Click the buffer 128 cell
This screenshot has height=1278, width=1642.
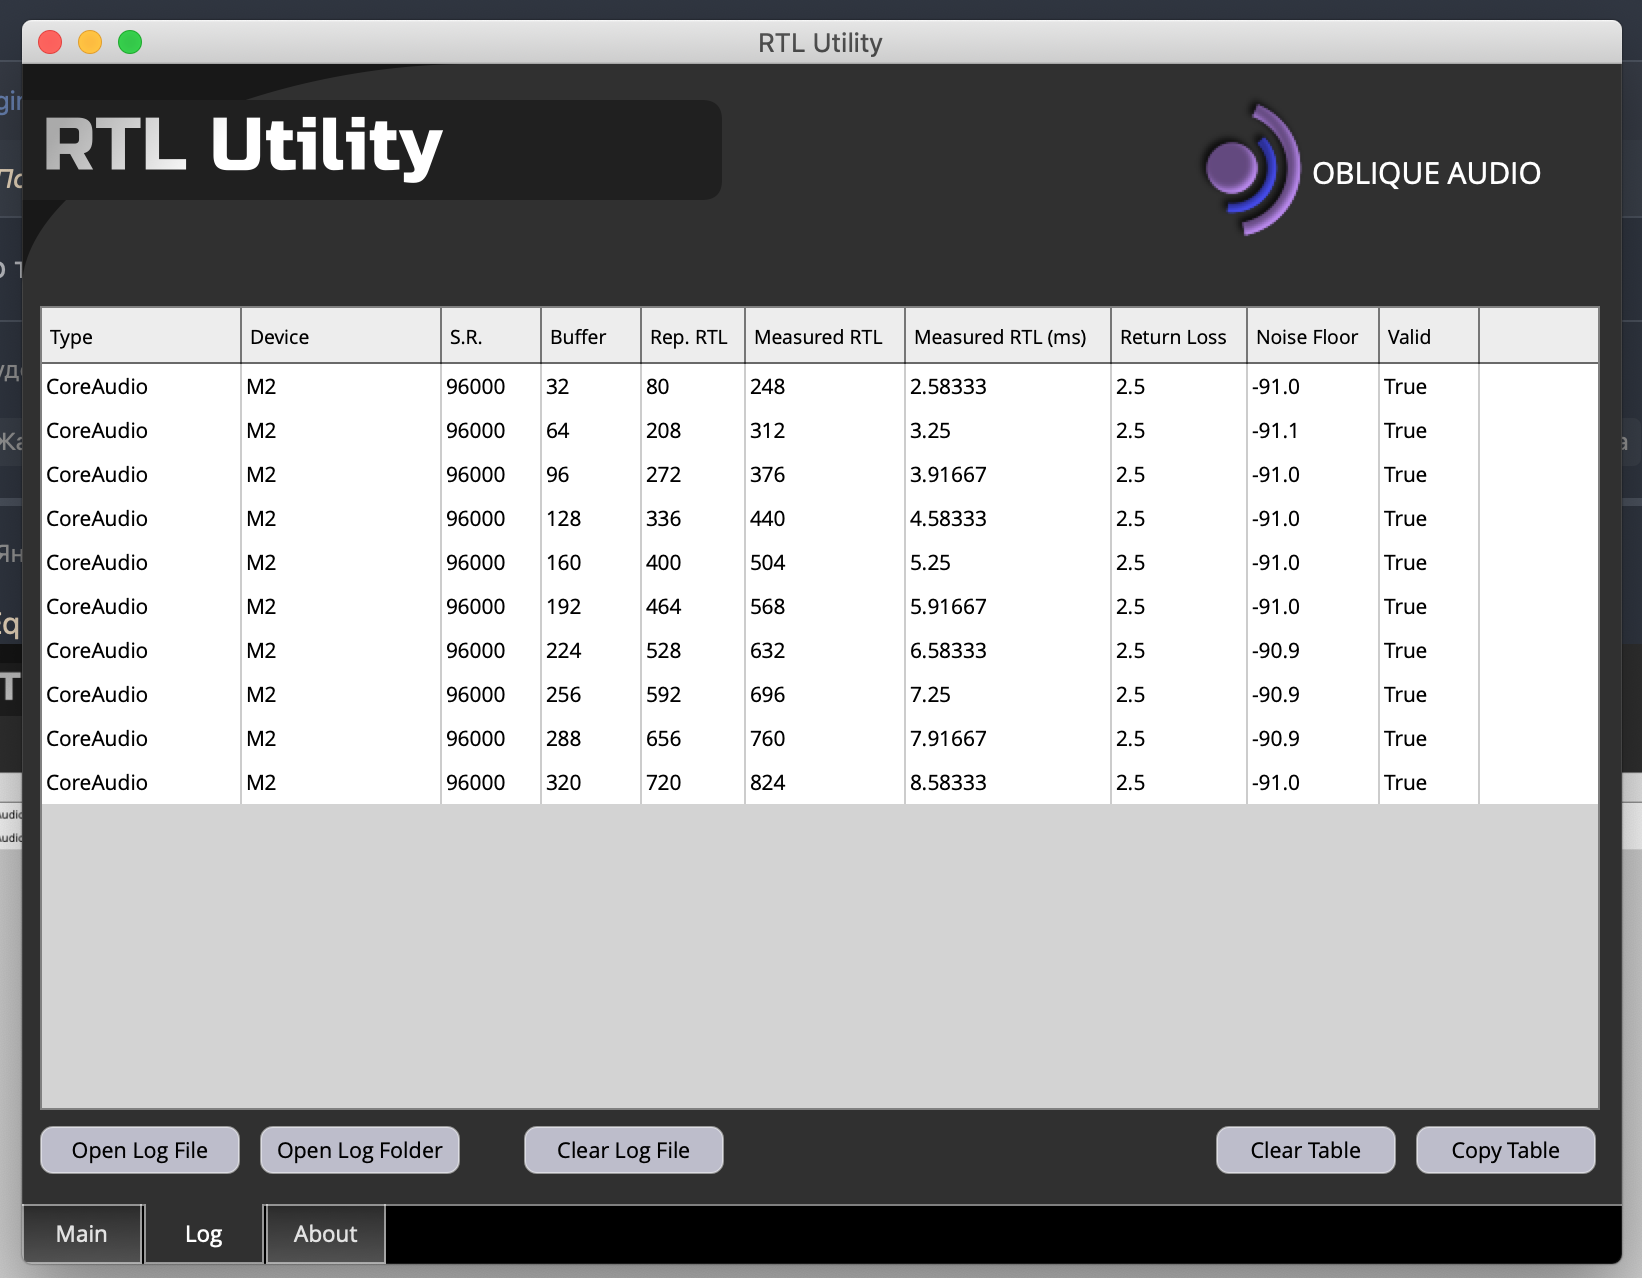(x=591, y=518)
